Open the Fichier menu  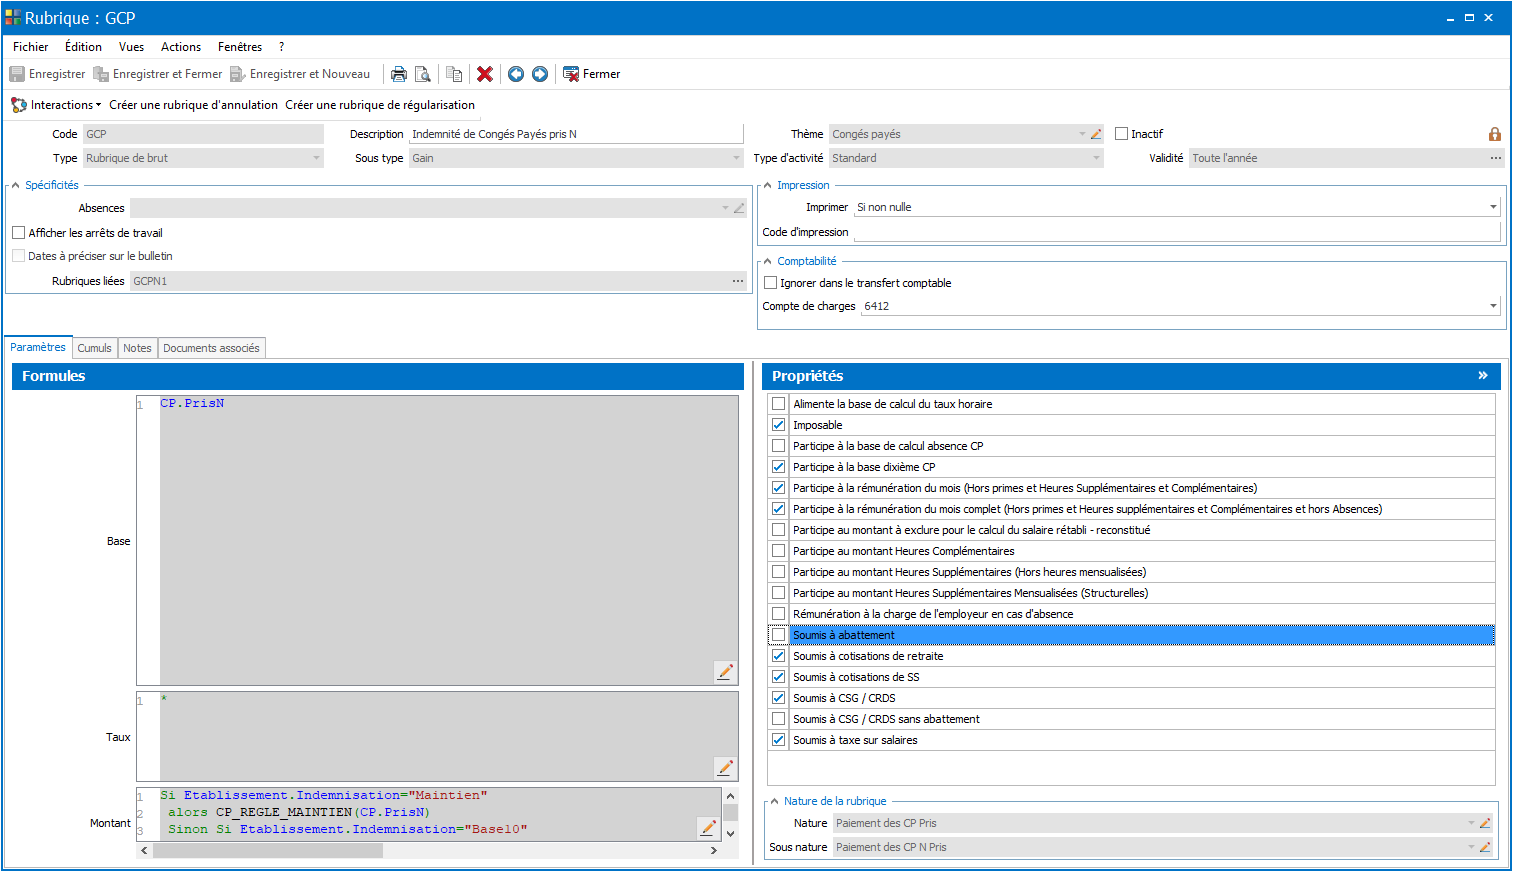(x=31, y=47)
